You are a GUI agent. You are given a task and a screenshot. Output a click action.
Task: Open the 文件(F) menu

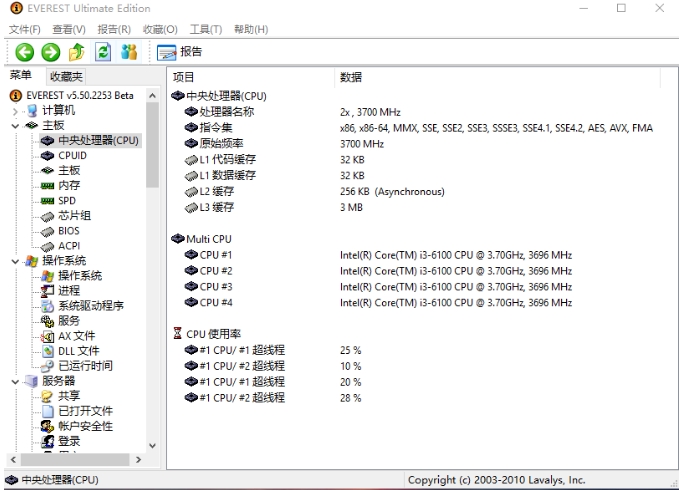(25, 29)
